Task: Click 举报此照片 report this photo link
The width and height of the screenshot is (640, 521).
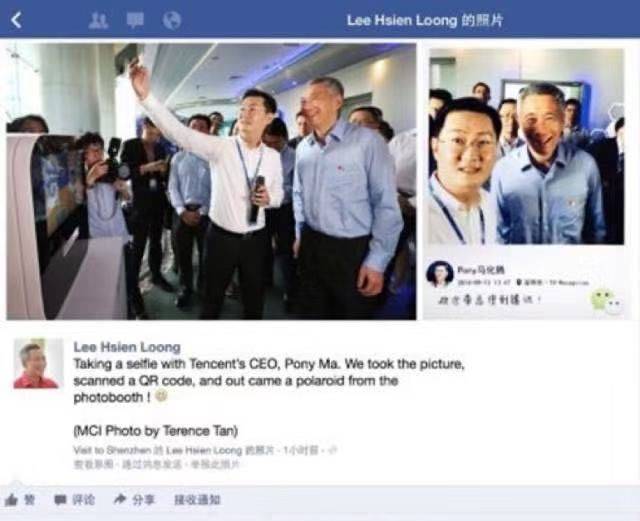Action: point(215,465)
